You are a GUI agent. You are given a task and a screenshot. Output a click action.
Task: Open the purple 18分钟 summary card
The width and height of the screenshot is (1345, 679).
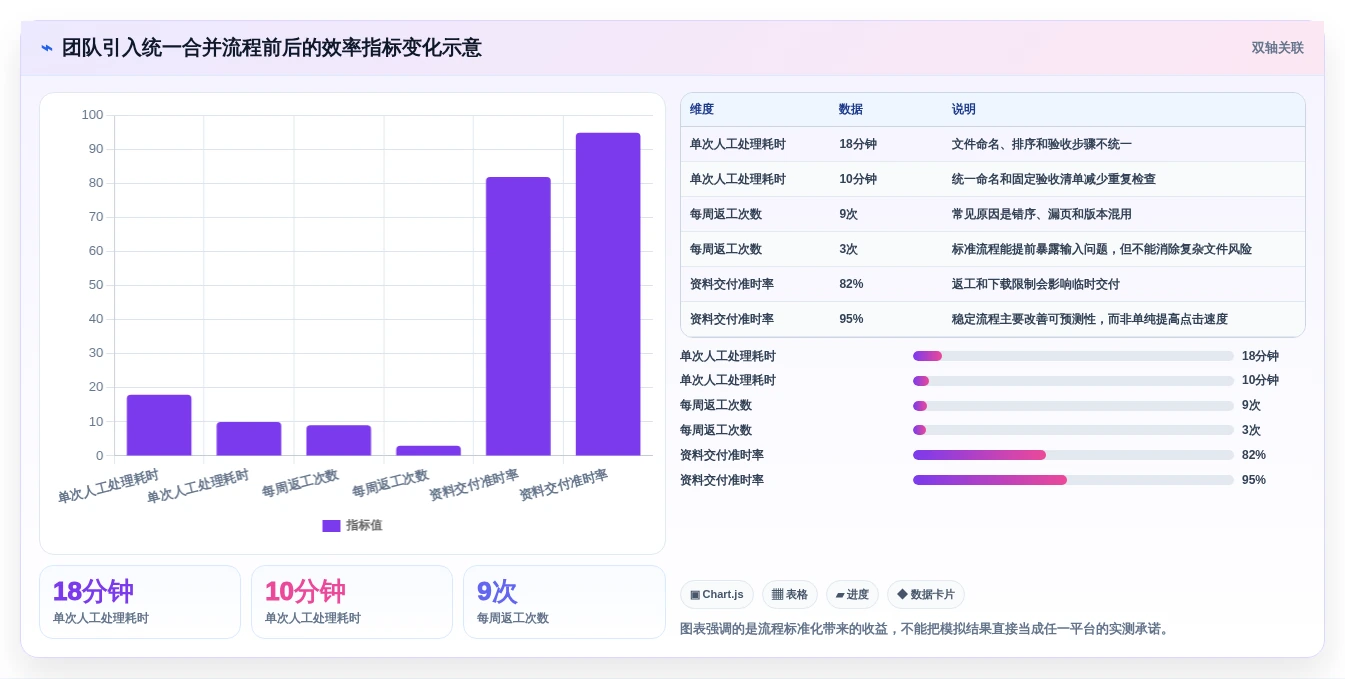[x=140, y=602]
